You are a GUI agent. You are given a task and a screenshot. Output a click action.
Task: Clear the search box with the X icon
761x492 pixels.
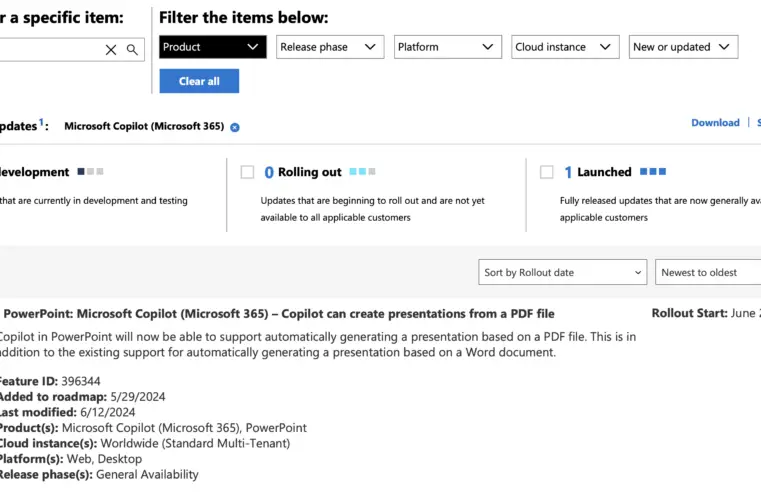point(111,49)
